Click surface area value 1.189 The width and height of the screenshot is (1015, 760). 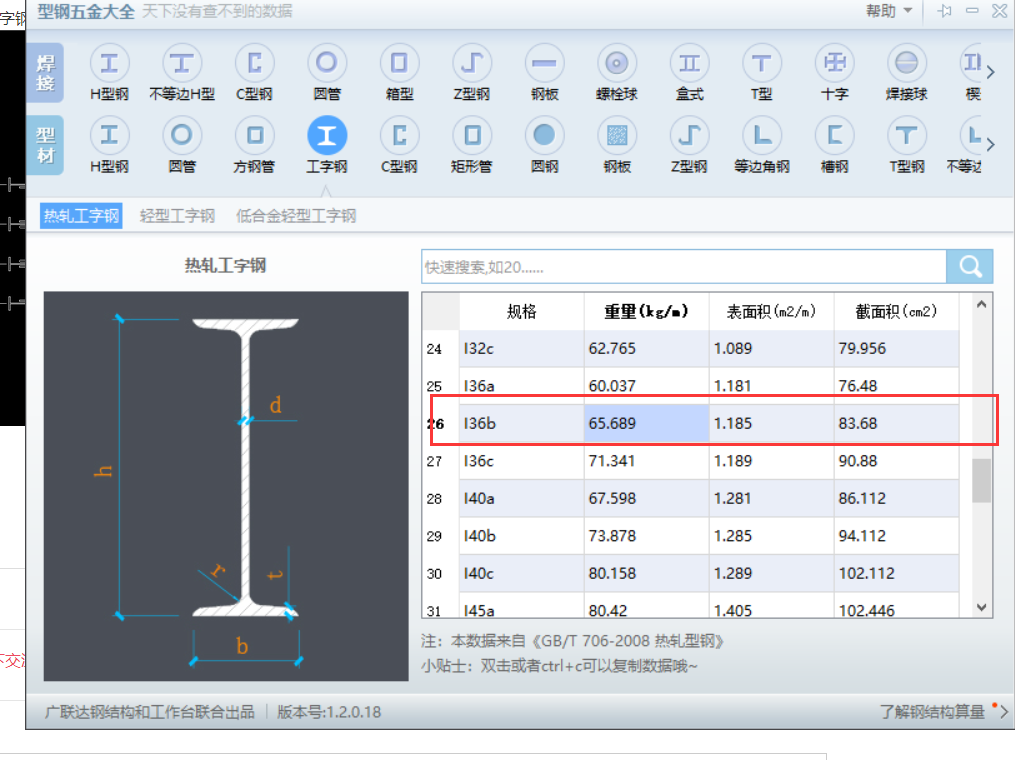pyautogui.click(x=772, y=461)
